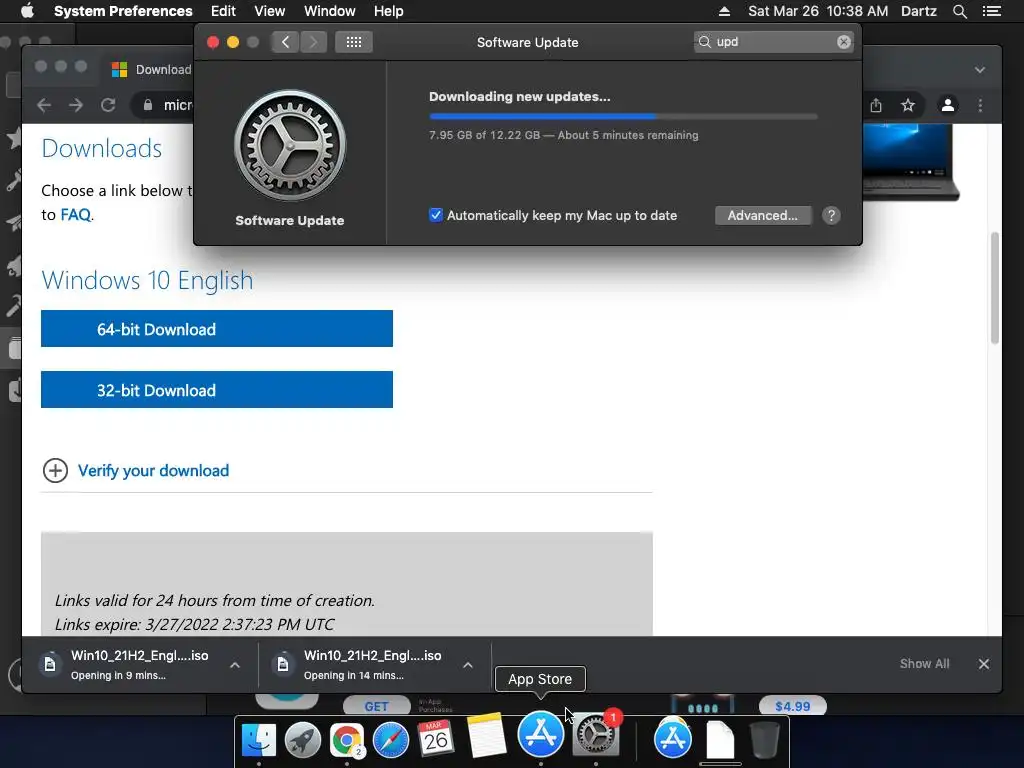Click Show All downloads
This screenshot has height=768, width=1024.
[924, 664]
